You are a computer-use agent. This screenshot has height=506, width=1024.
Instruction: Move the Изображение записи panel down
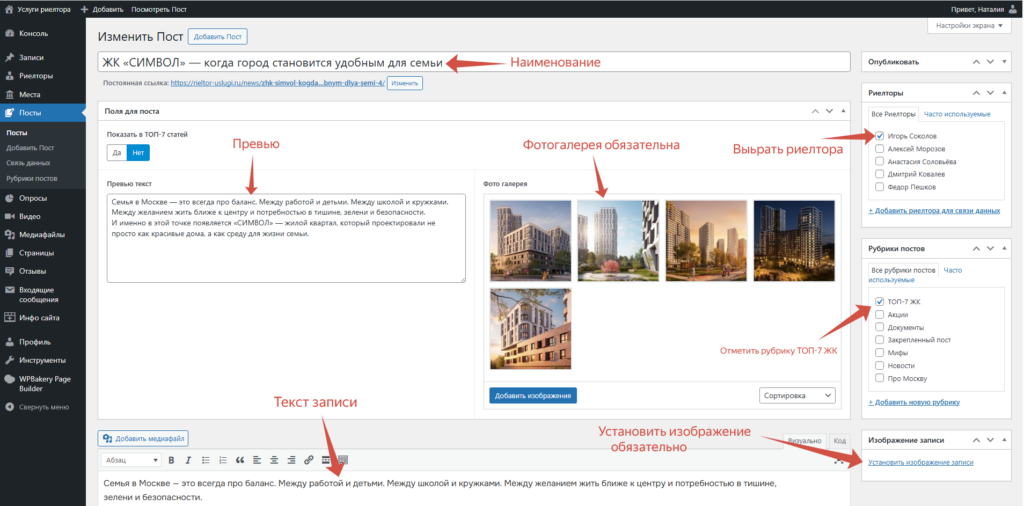tap(990, 440)
